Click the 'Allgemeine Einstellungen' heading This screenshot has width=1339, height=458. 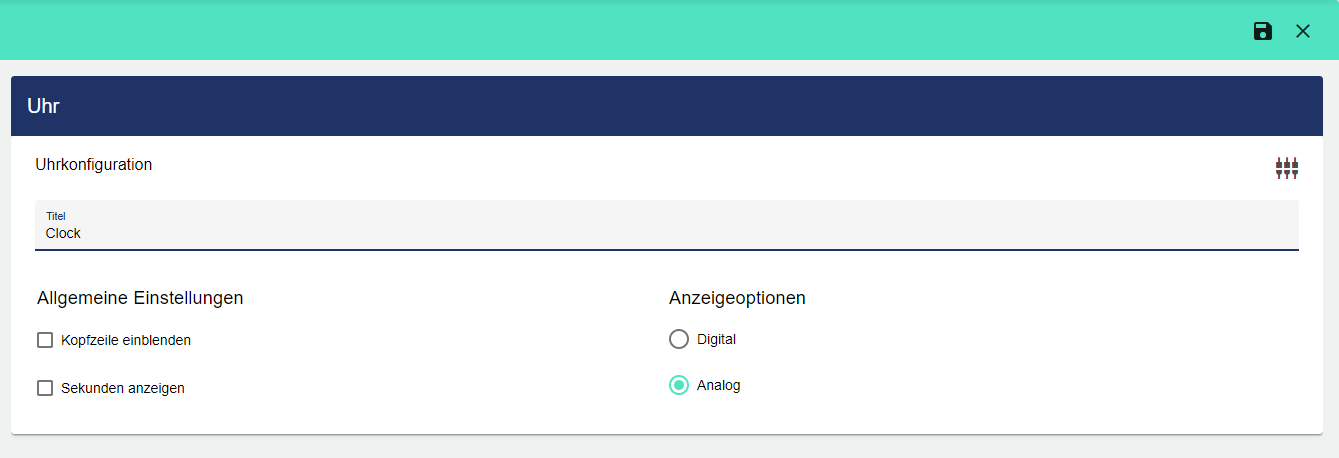coord(140,298)
